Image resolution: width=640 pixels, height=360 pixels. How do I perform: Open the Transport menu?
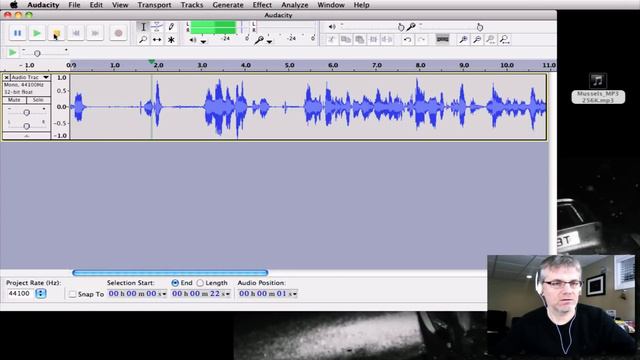pyautogui.click(x=154, y=5)
